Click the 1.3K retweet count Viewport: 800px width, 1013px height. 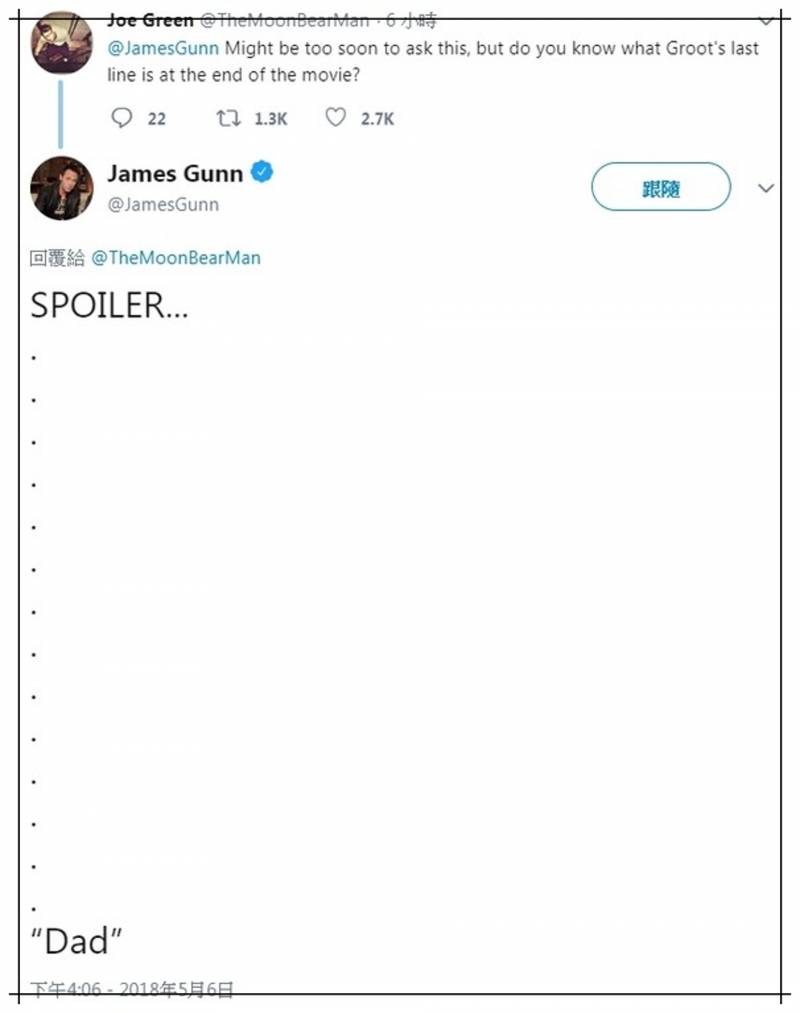click(x=270, y=119)
